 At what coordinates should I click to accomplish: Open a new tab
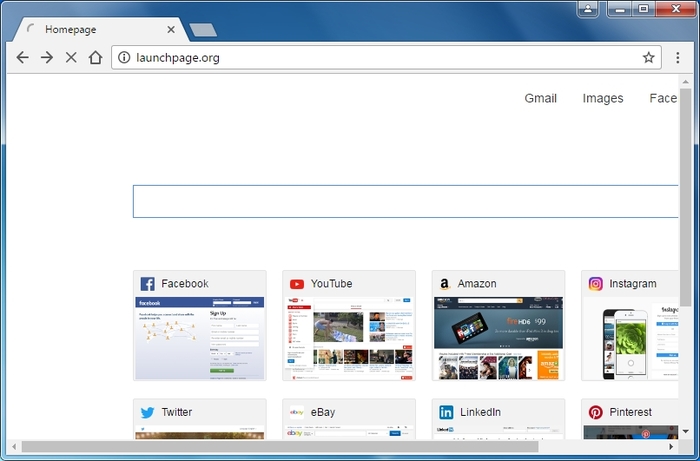[x=203, y=30]
